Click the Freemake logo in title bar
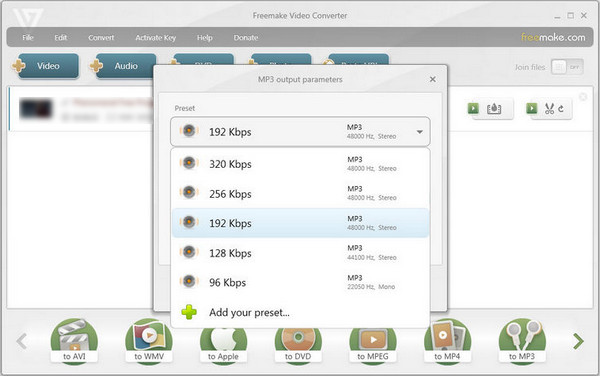The height and width of the screenshot is (376, 600). coord(28,17)
